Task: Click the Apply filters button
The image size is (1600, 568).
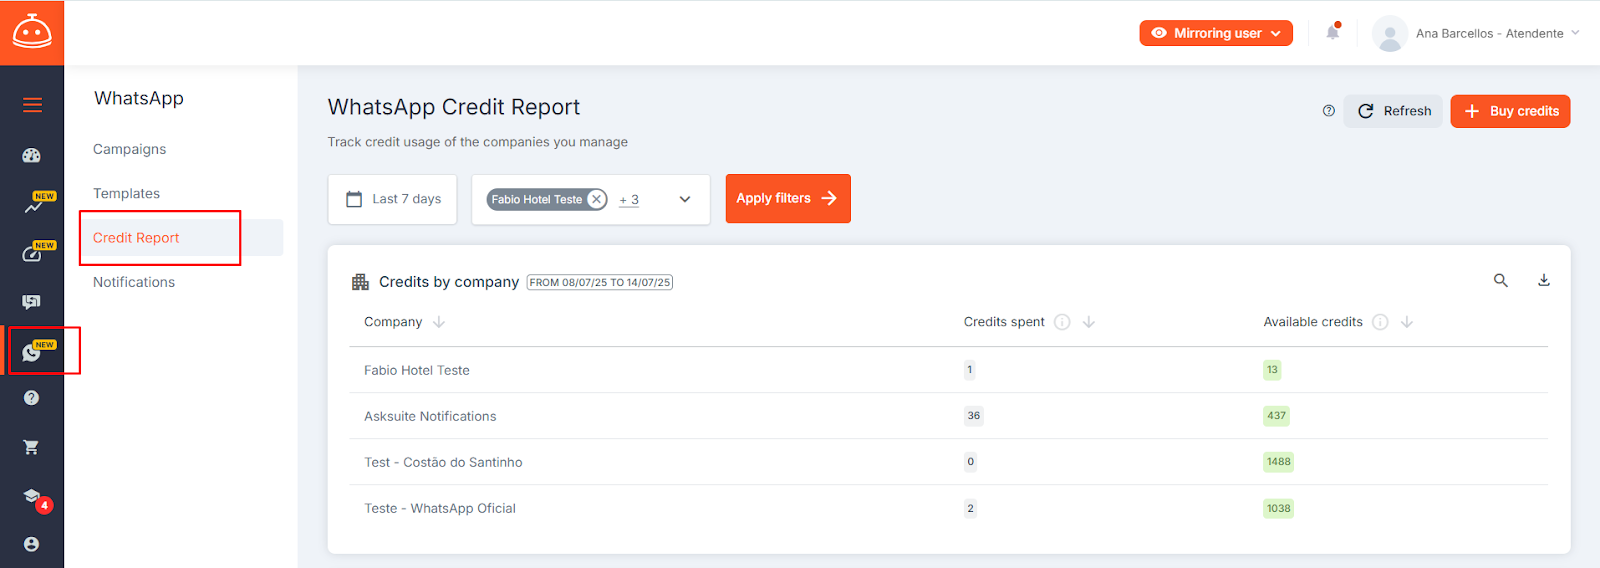Action: pyautogui.click(x=788, y=199)
